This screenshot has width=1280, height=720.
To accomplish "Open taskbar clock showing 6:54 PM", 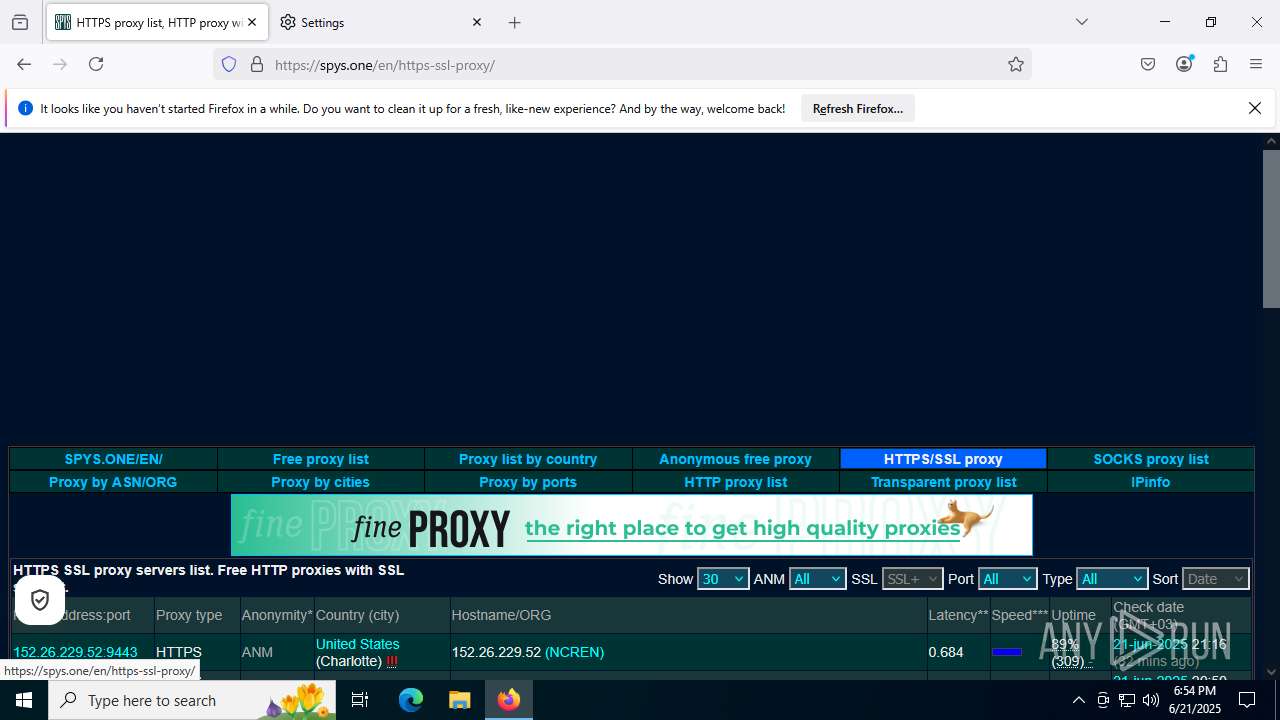I will pos(1196,700).
